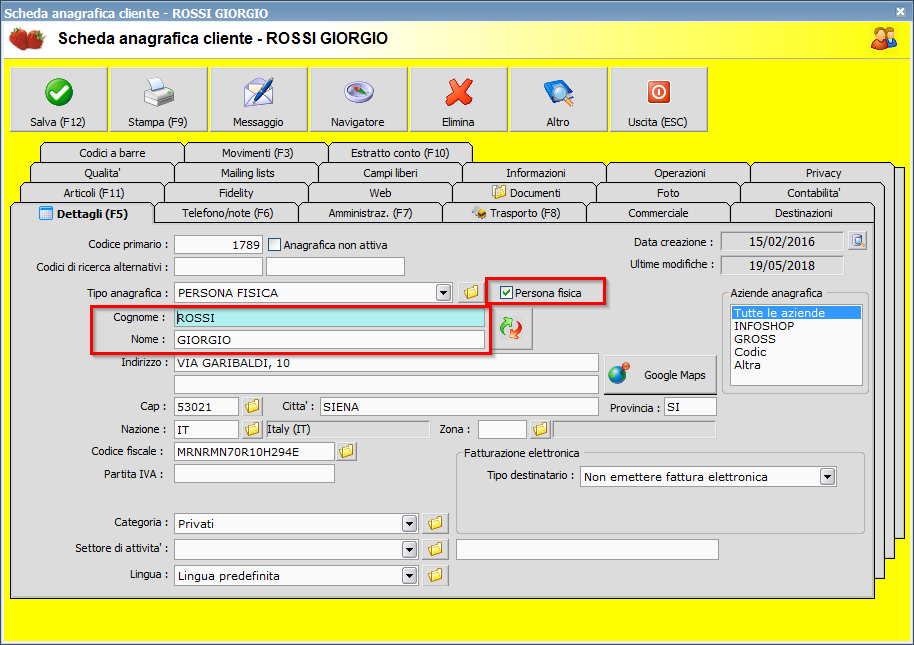
Task: Open the Documenti tab
Action: tap(525, 192)
